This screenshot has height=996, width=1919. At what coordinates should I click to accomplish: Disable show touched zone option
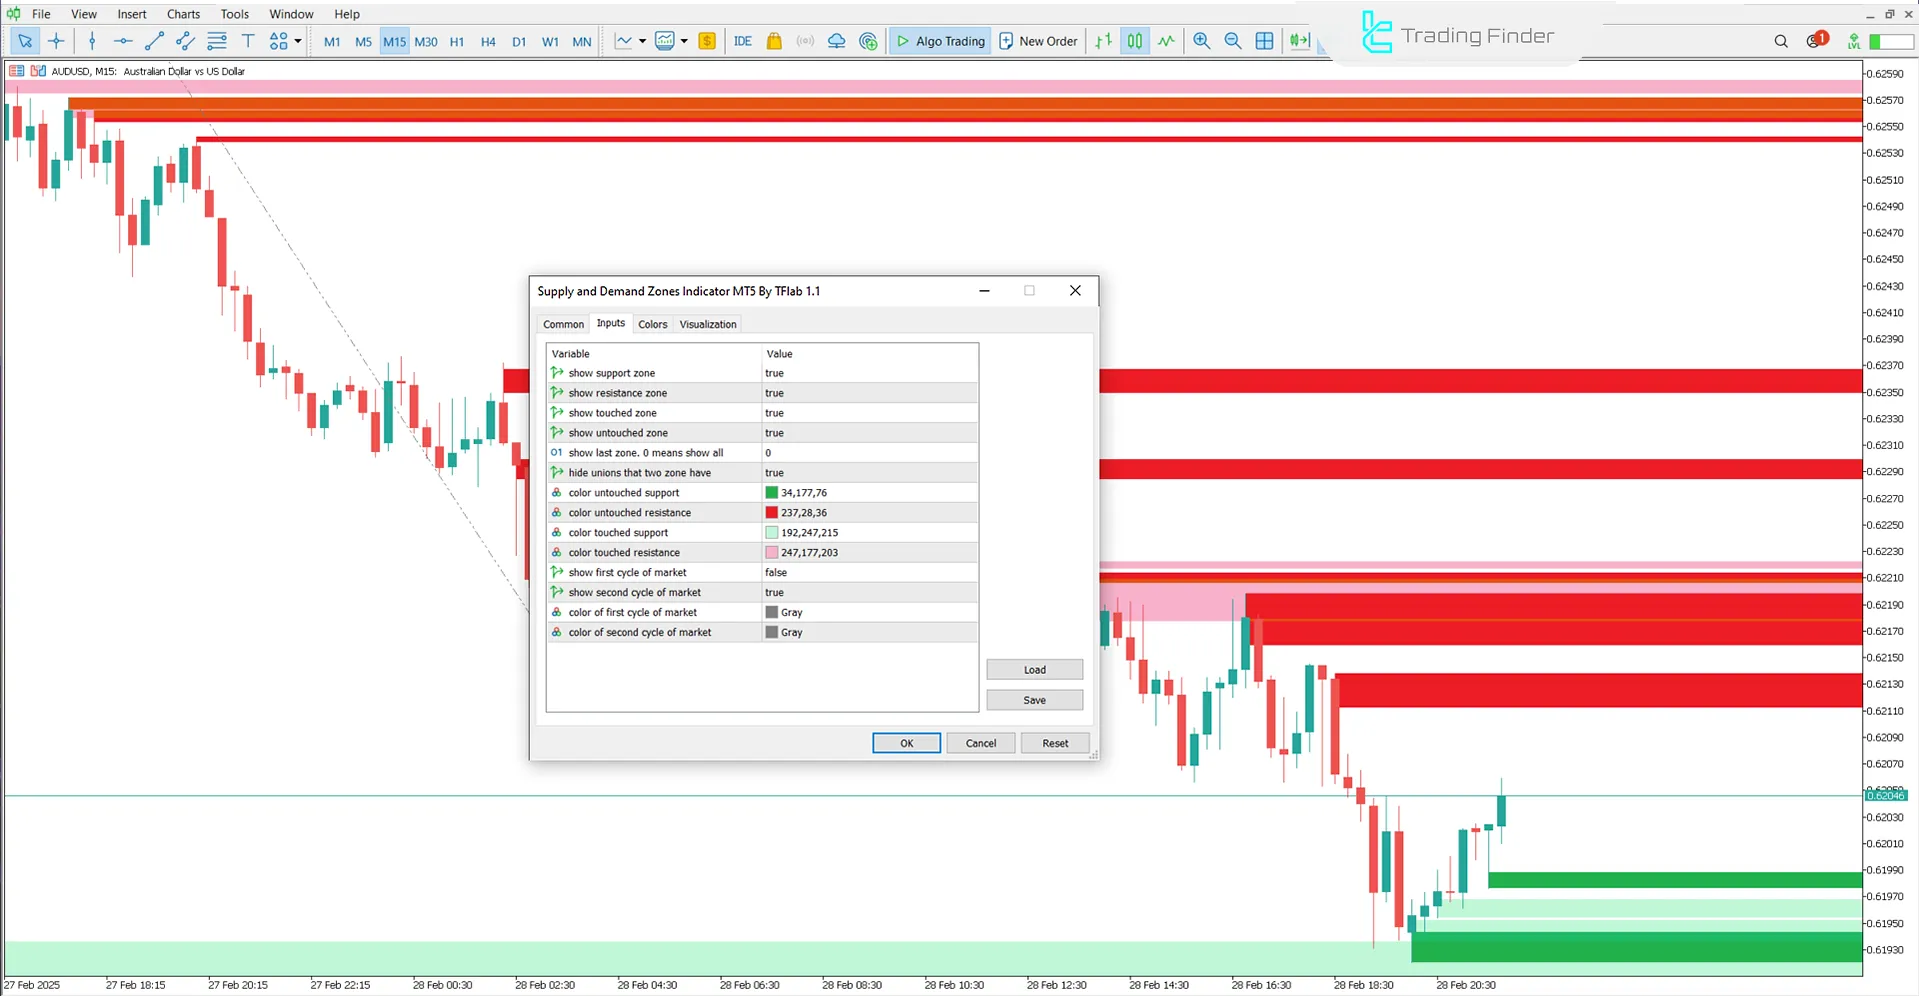coord(869,412)
